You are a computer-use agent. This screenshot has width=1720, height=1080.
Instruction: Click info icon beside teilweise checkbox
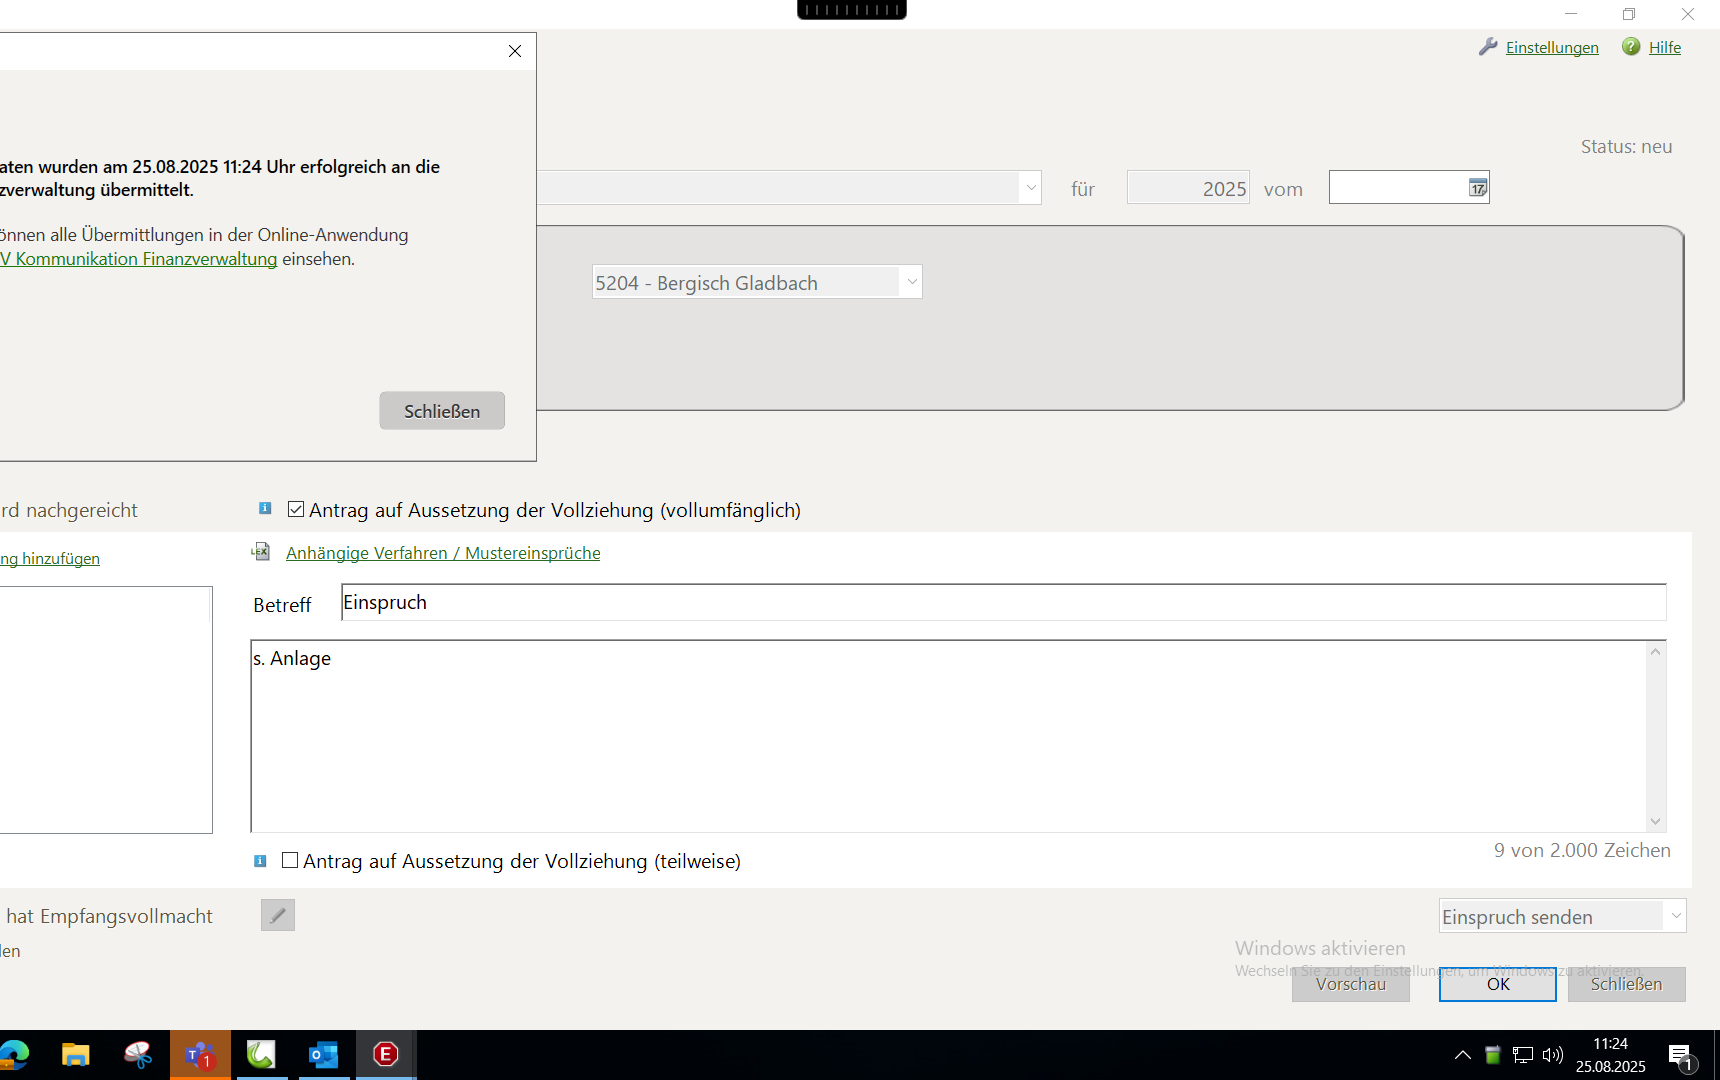[260, 861]
